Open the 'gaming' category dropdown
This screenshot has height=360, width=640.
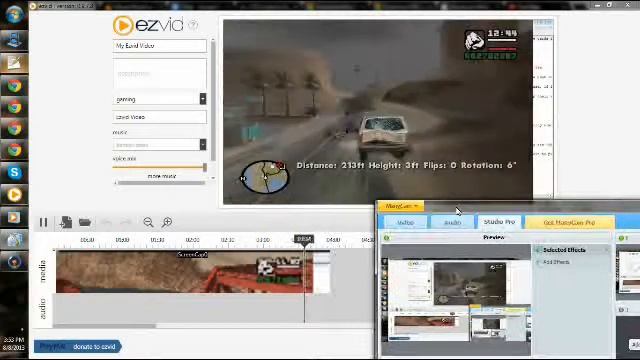203,99
